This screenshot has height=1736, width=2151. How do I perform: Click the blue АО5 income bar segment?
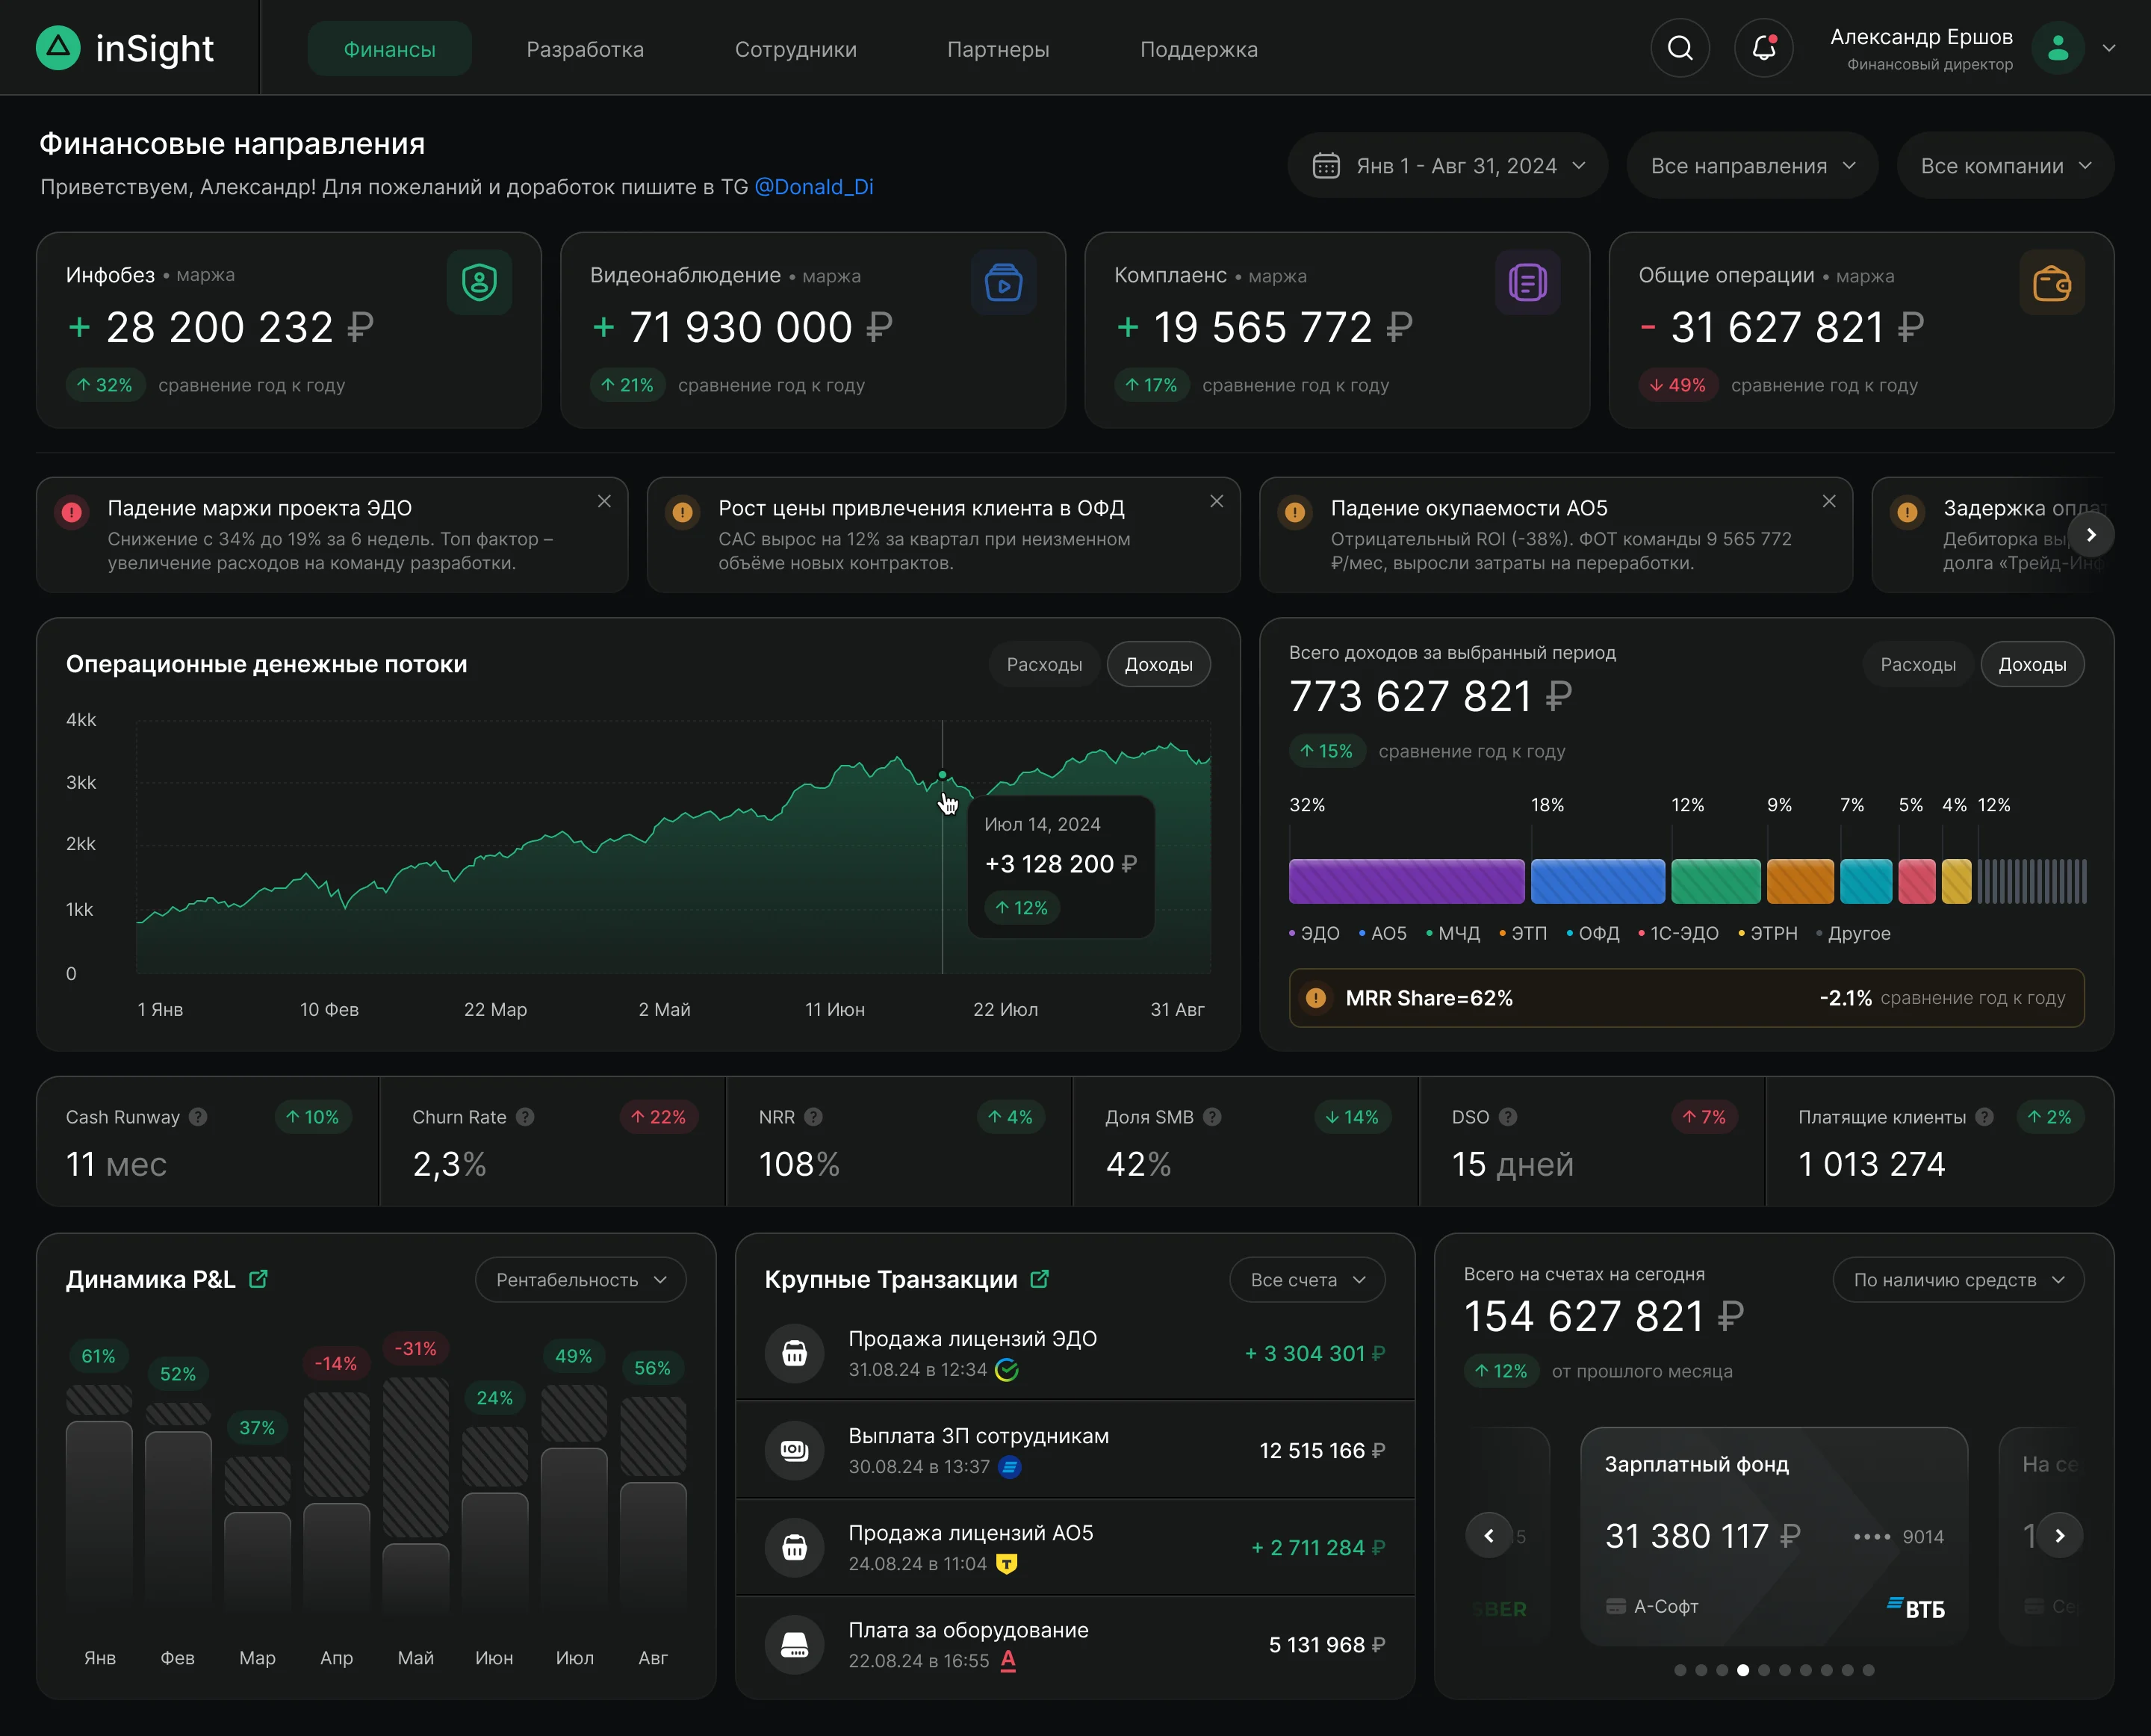(1597, 881)
